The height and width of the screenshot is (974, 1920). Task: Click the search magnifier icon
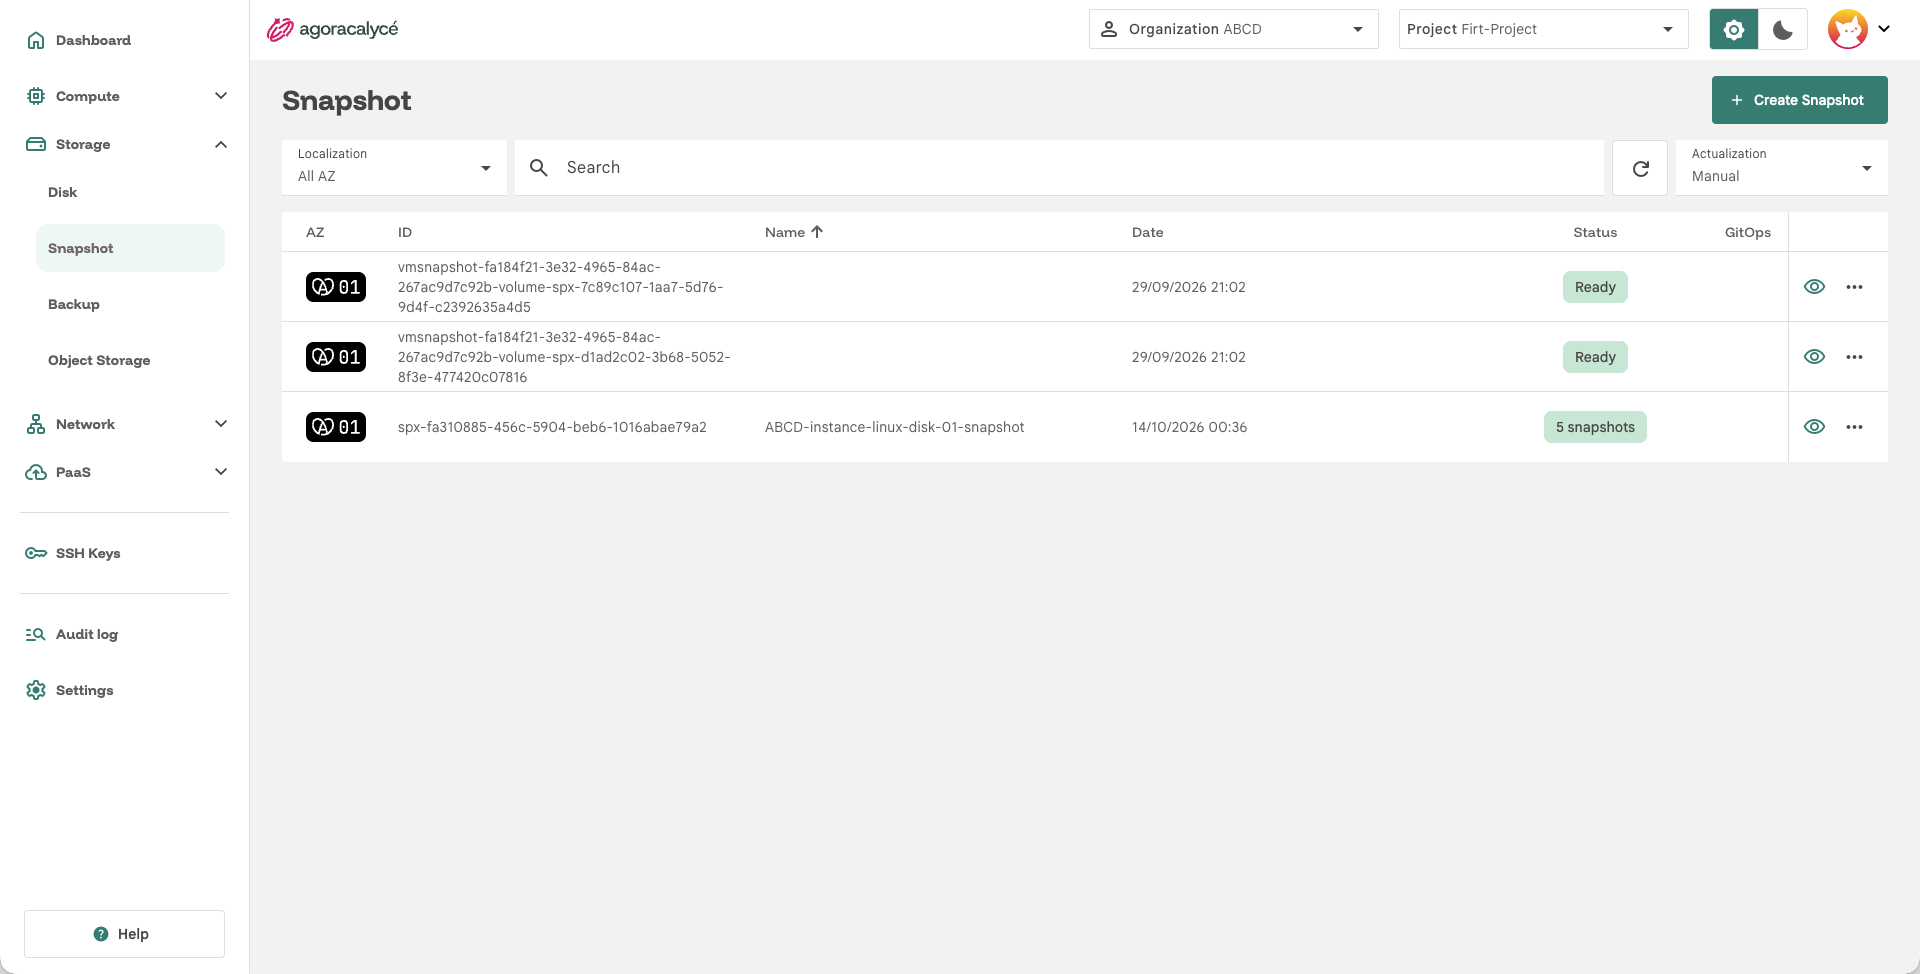(539, 168)
